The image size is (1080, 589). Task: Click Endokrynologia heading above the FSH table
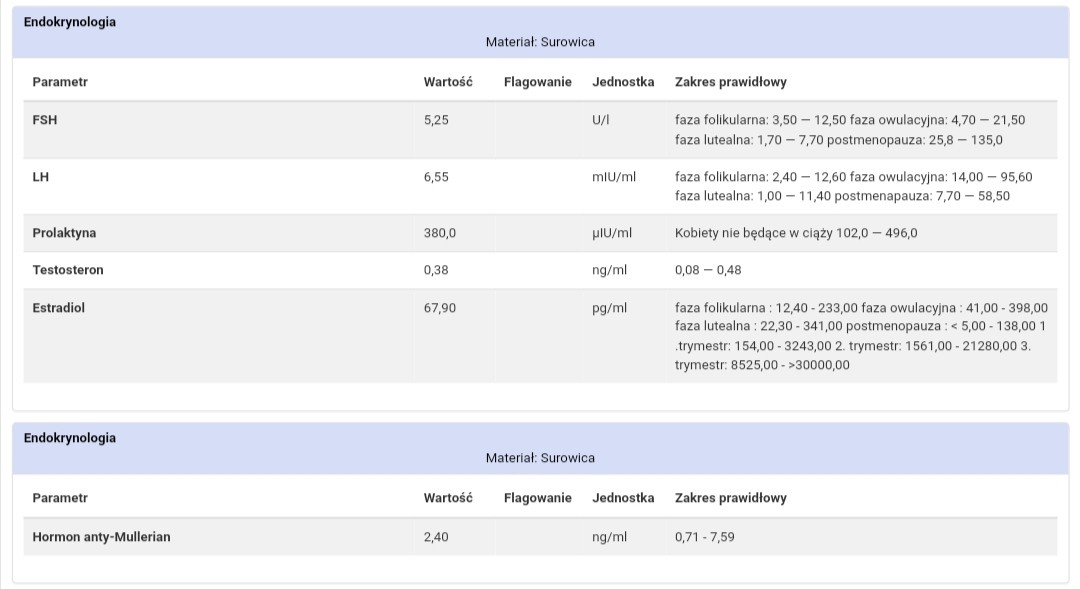70,22
